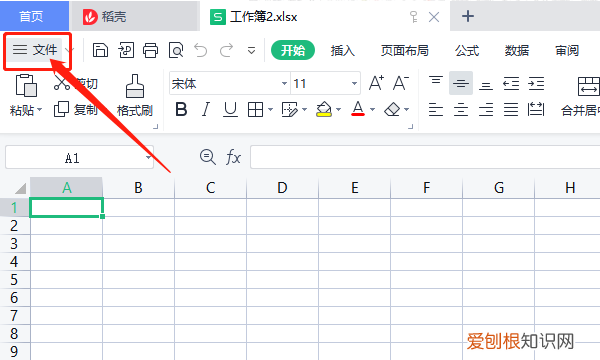The width and height of the screenshot is (600, 360).
Task: Click the Save icon in quick toolbar
Action: click(x=100, y=50)
